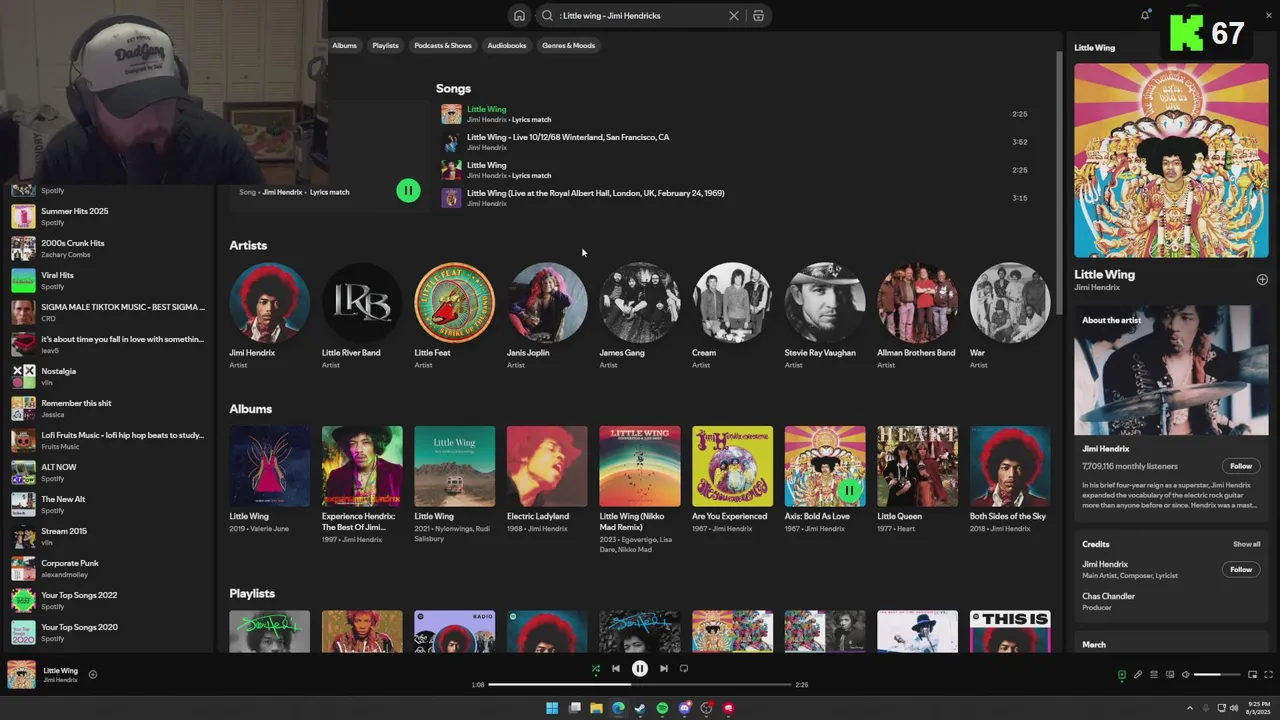Pause Axis: Bold As Love album overlay button

pos(849,490)
